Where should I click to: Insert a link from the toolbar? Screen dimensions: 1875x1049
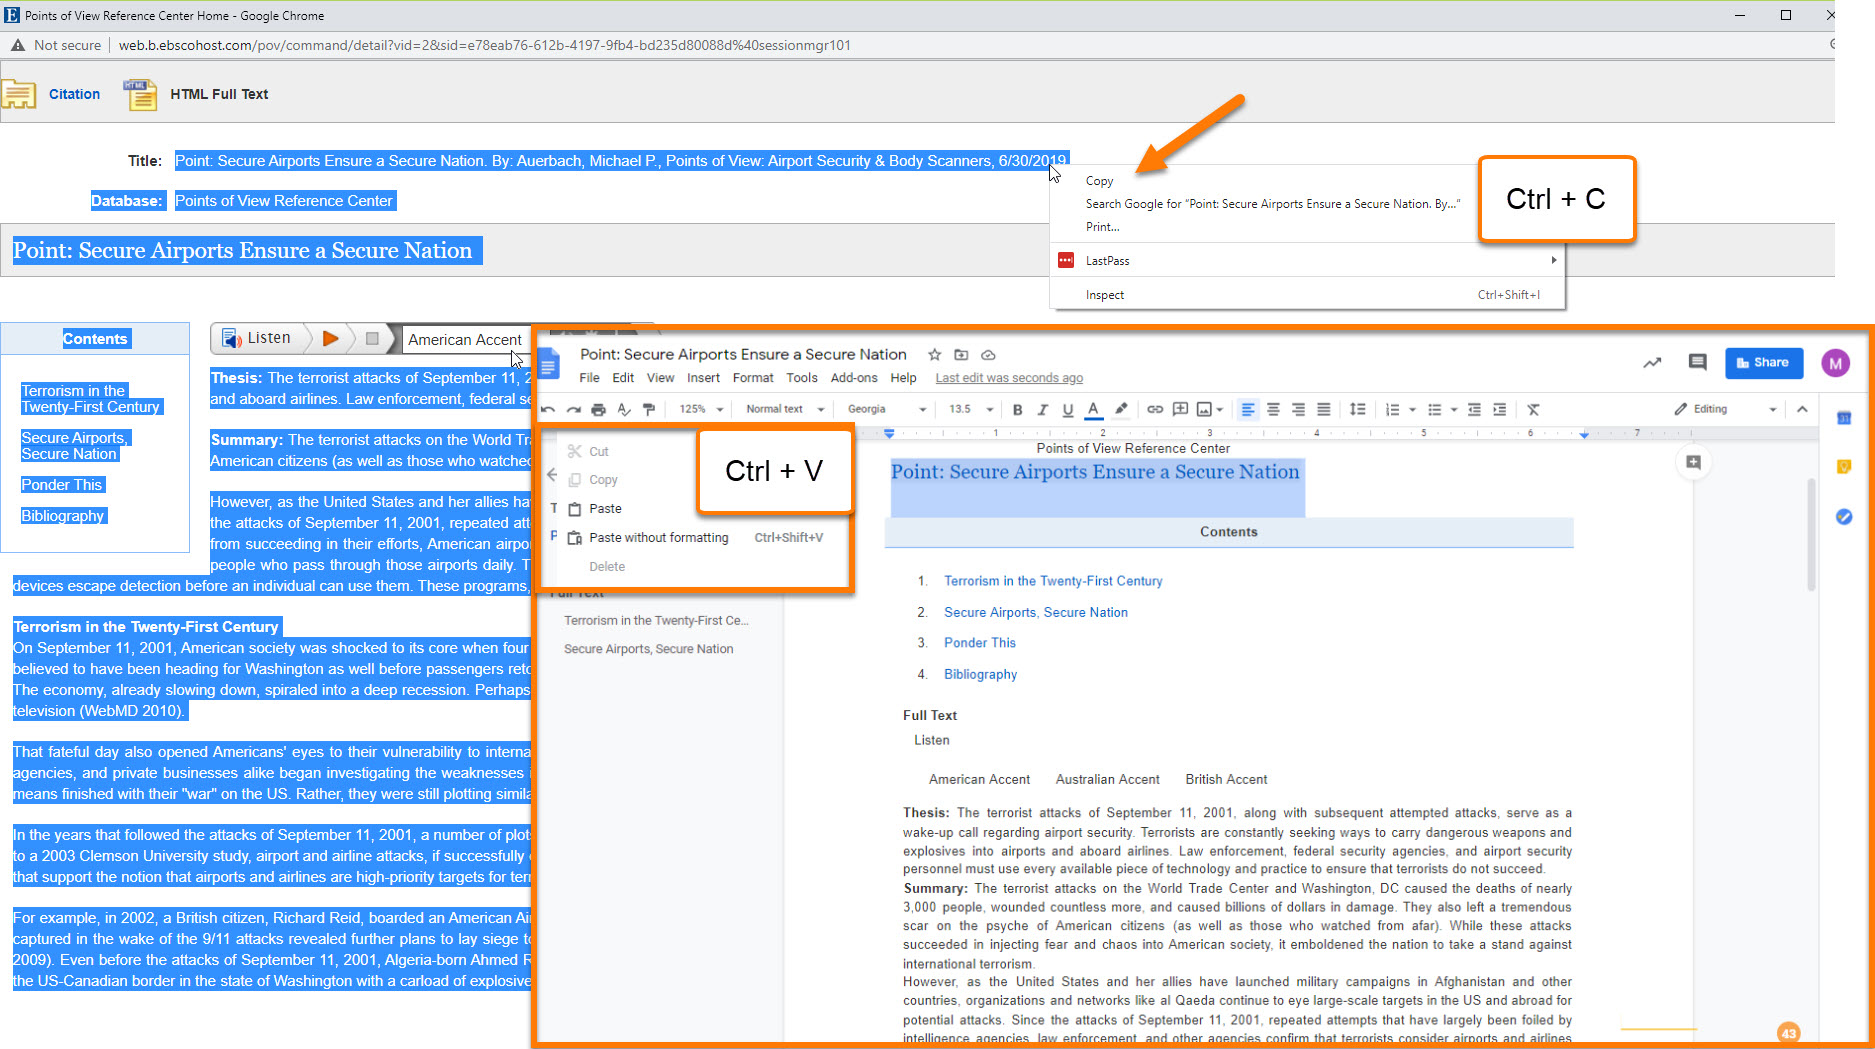point(1155,409)
